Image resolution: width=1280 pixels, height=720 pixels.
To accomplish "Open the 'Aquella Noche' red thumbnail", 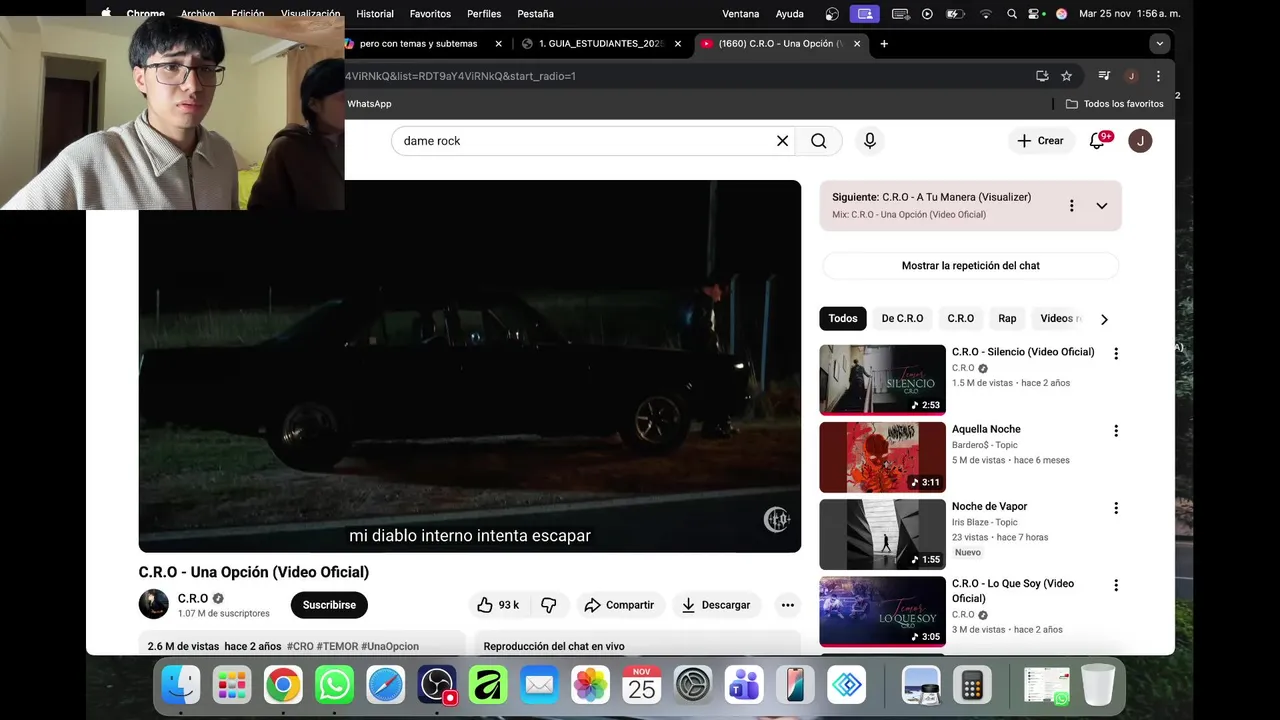I will tap(882, 457).
